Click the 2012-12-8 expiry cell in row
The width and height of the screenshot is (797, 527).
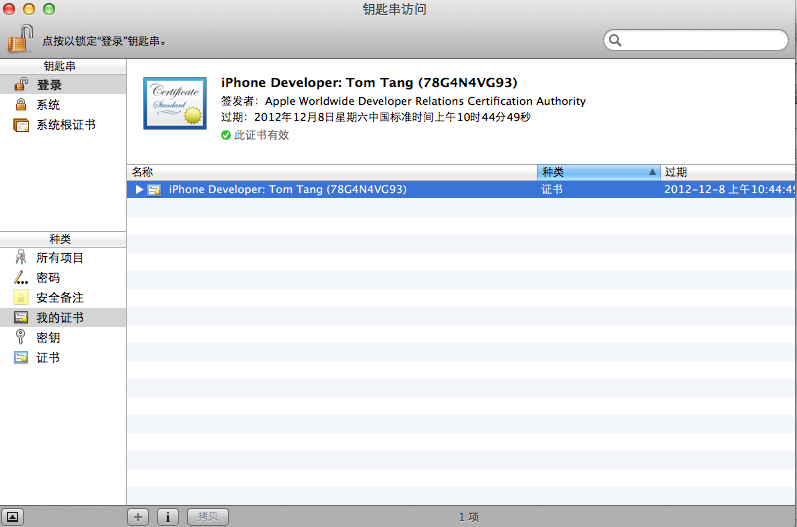729,190
